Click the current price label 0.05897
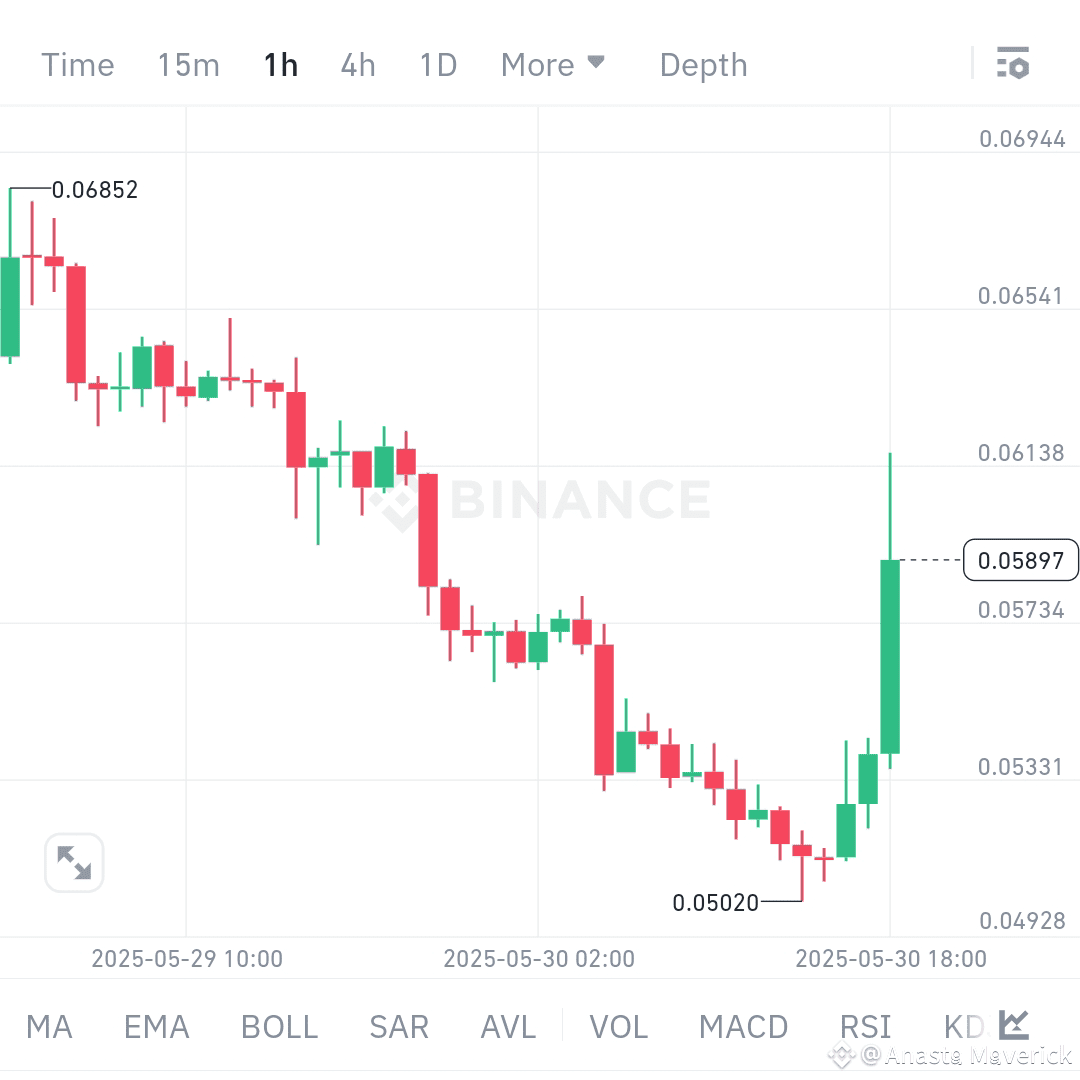Screen dimensions: 1080x1080 tap(1020, 561)
